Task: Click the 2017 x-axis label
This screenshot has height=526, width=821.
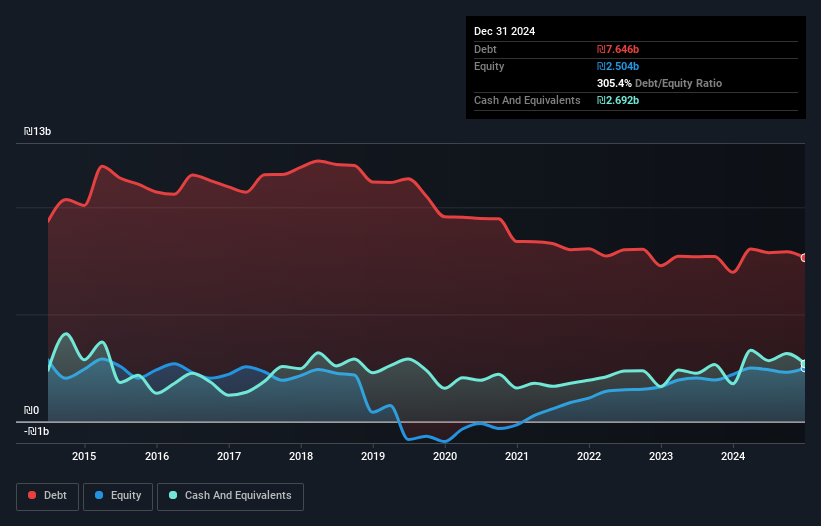Action: pos(229,456)
